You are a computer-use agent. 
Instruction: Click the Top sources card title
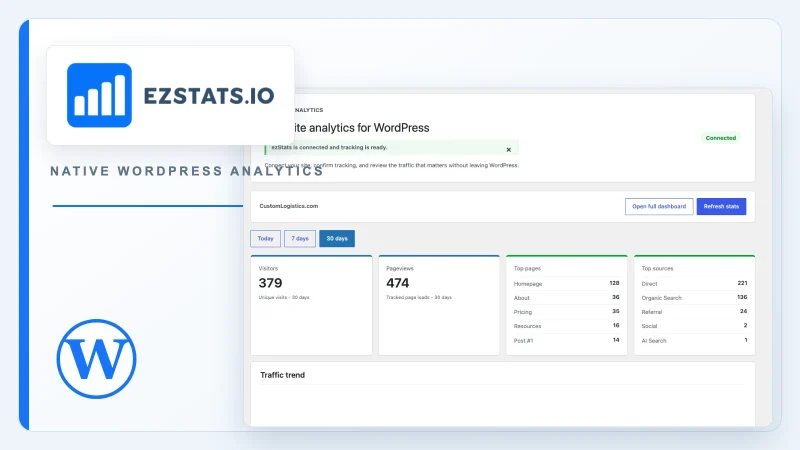pos(657,268)
